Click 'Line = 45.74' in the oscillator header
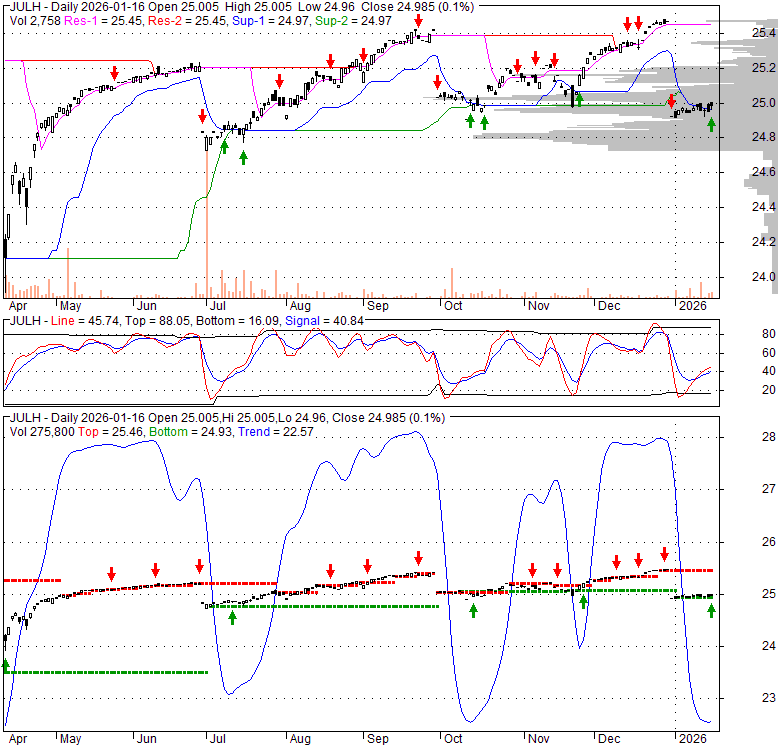 (x=85, y=321)
